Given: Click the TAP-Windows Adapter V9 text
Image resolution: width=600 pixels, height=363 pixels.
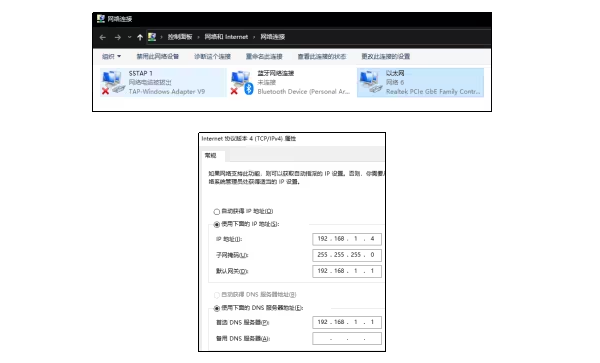Looking at the screenshot, I should pyautogui.click(x=167, y=91).
